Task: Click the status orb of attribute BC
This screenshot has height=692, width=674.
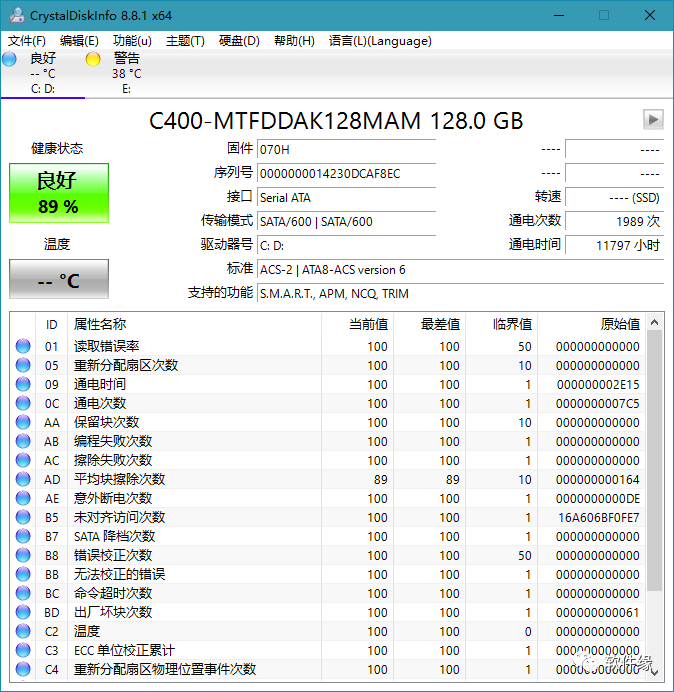Action: coord(23,593)
